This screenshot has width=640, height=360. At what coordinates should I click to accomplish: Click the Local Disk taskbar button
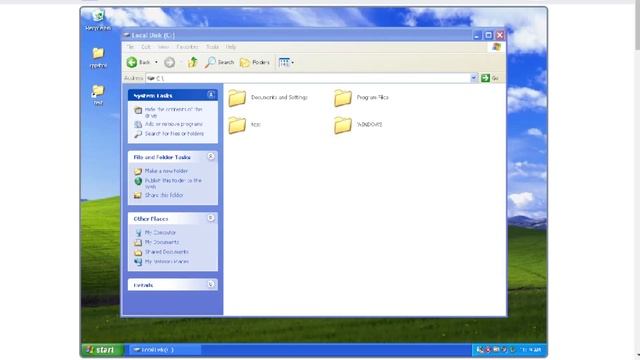[x=165, y=350]
